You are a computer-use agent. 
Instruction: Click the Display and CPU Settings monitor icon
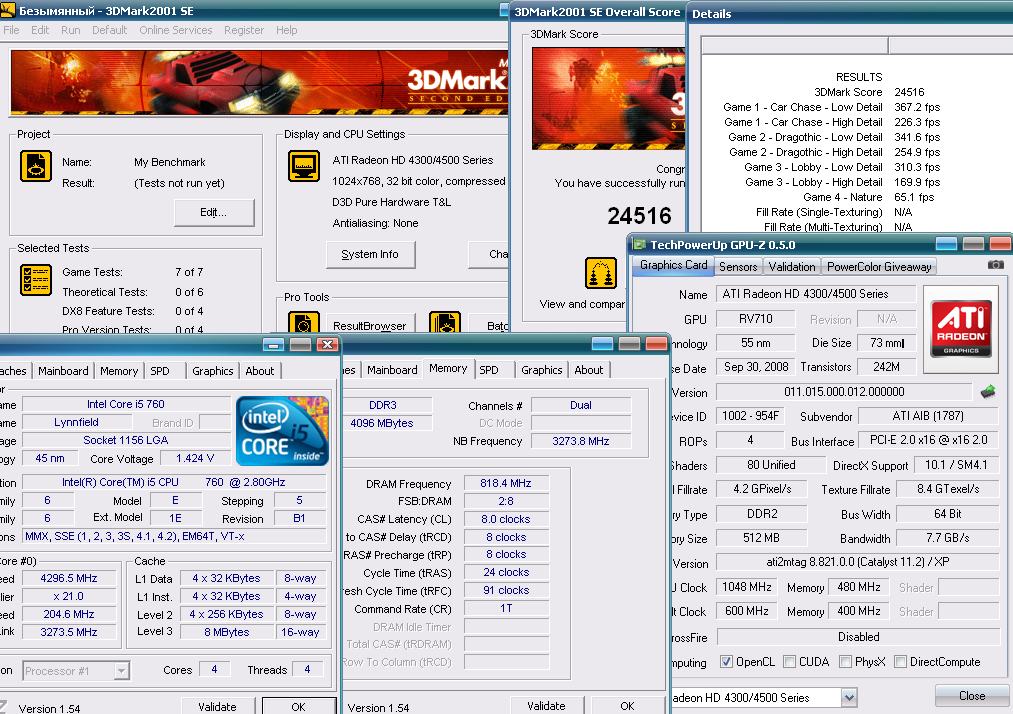[x=304, y=166]
